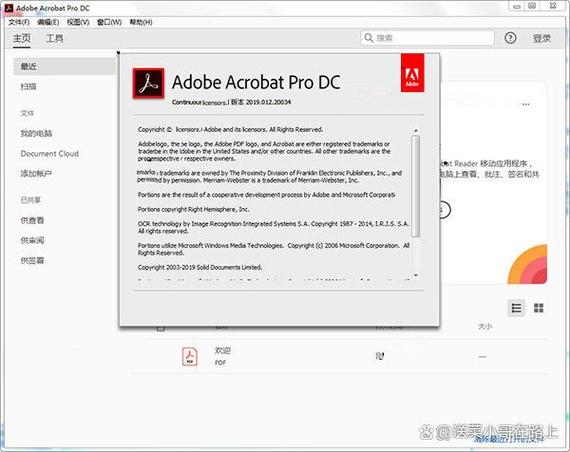Minimize the Acrobat window
The width and height of the screenshot is (570, 452).
(x=517, y=6)
